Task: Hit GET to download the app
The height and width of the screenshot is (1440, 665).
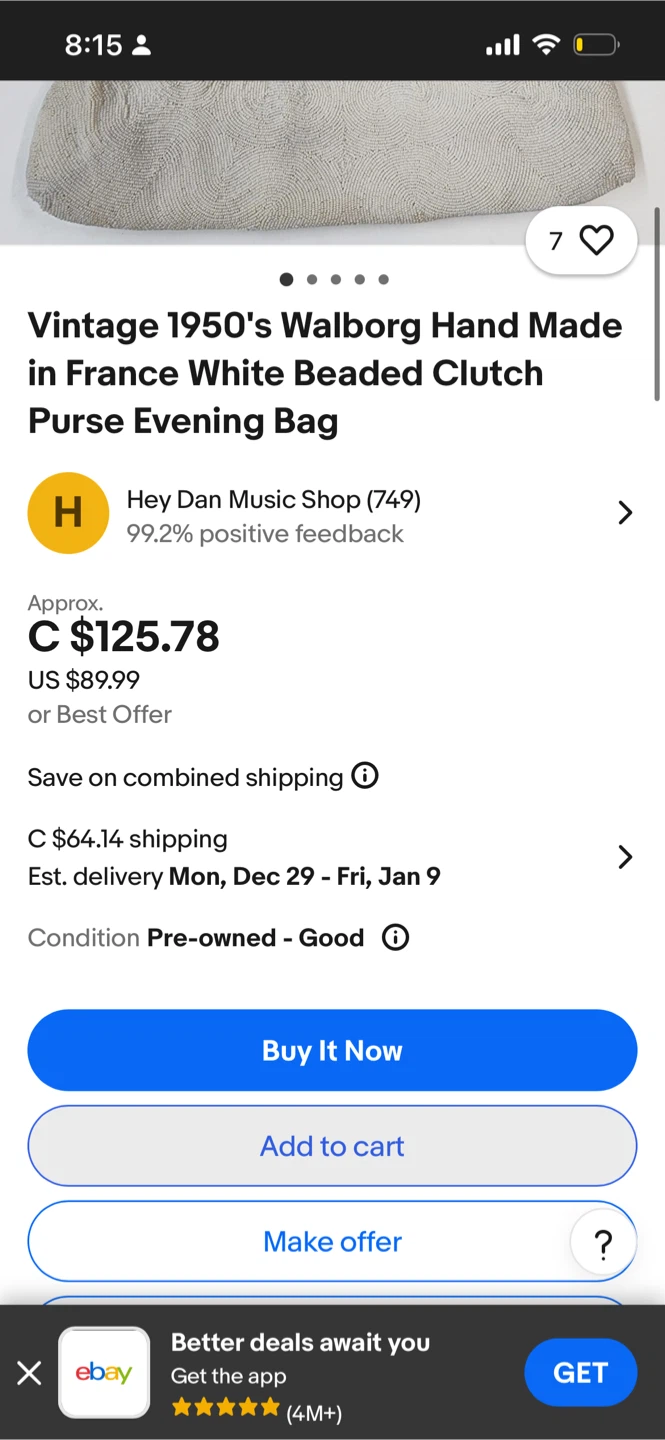Action: (580, 1373)
